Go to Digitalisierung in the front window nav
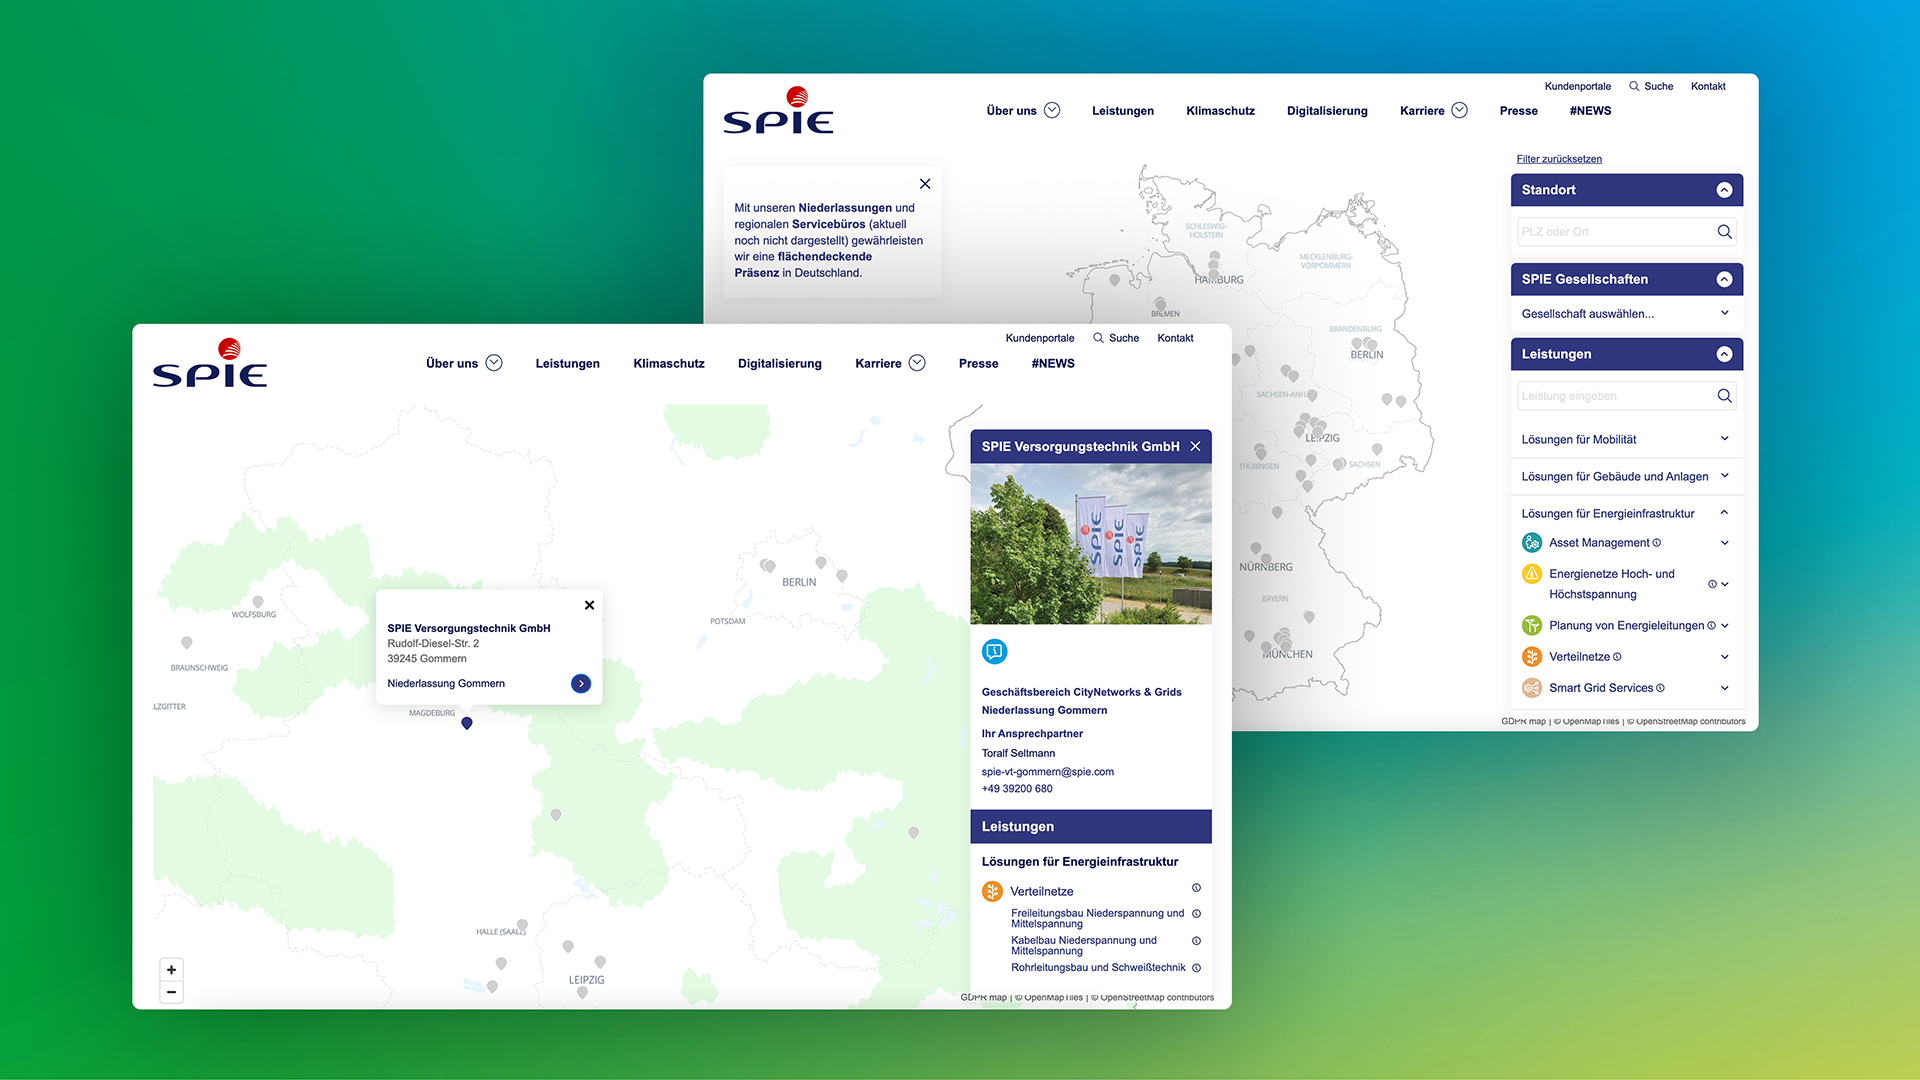The height and width of the screenshot is (1080, 1920). (x=780, y=364)
